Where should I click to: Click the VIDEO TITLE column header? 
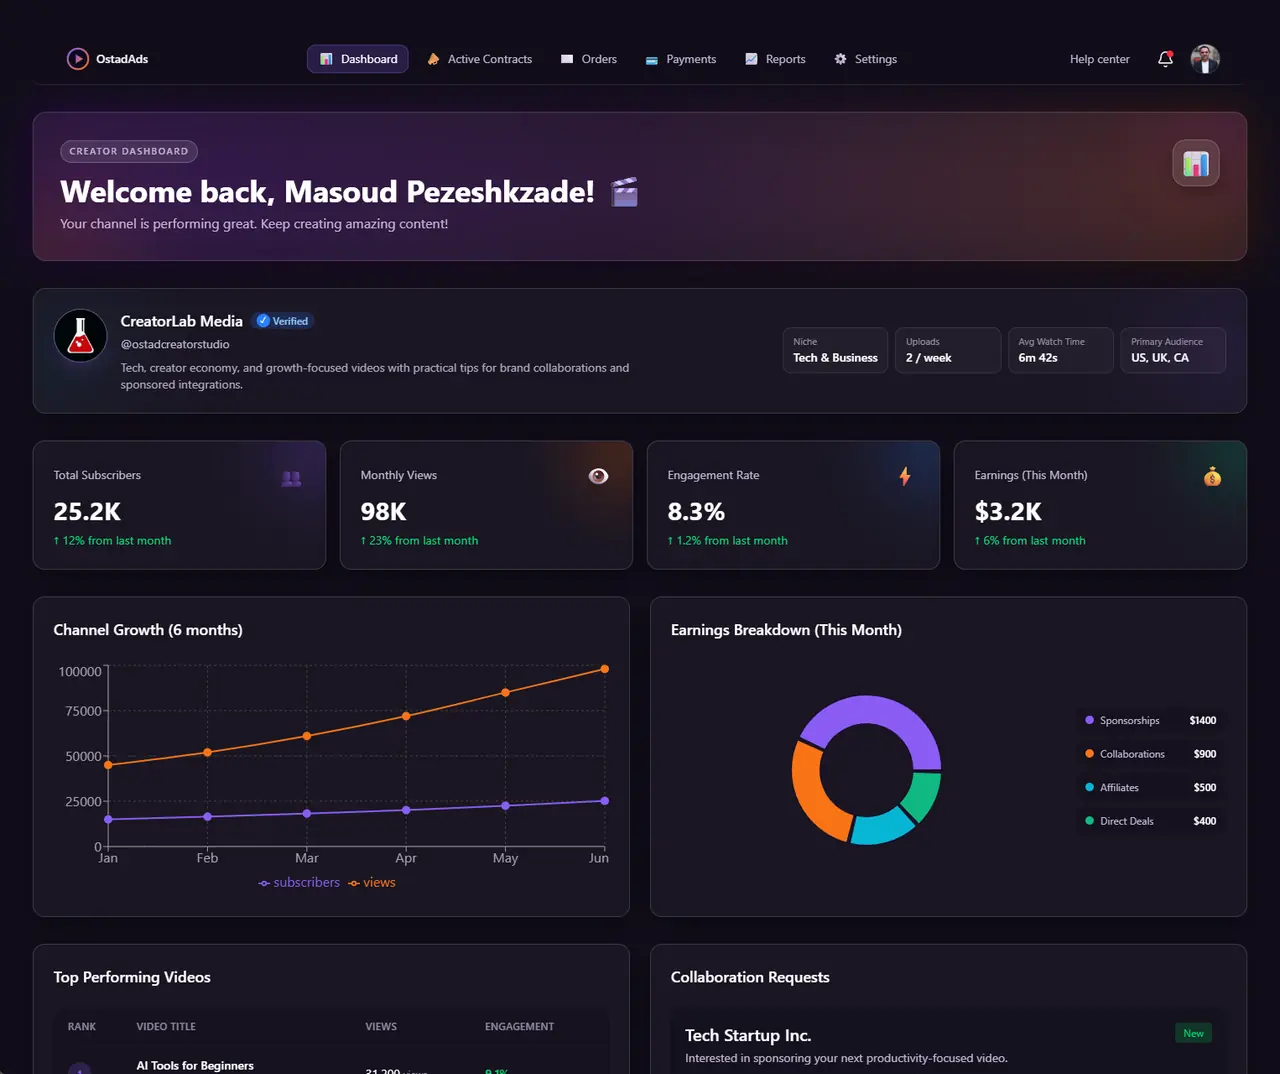166,1027
